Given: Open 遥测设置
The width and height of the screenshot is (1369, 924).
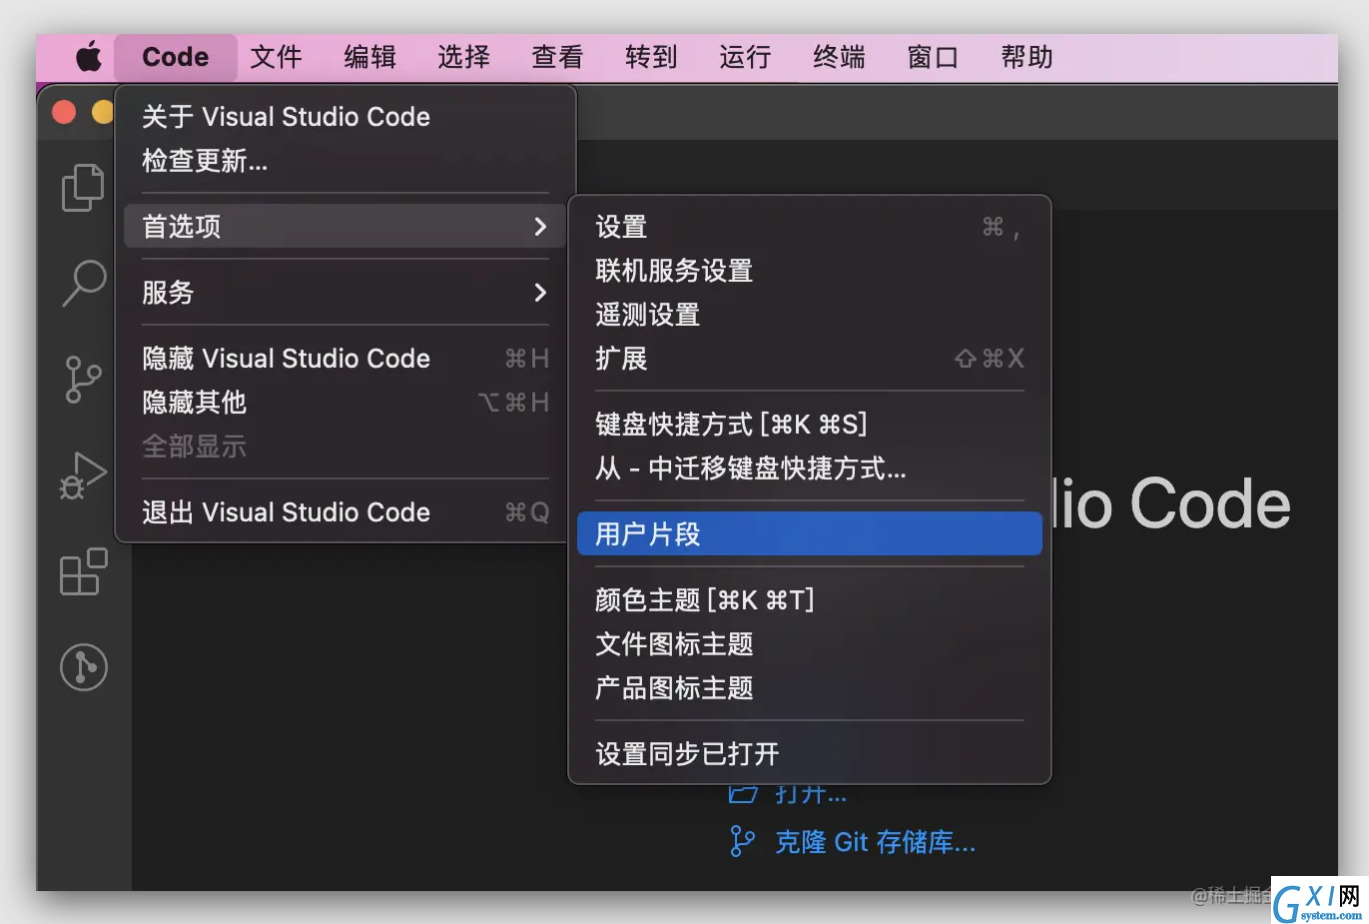Looking at the screenshot, I should (809, 315).
